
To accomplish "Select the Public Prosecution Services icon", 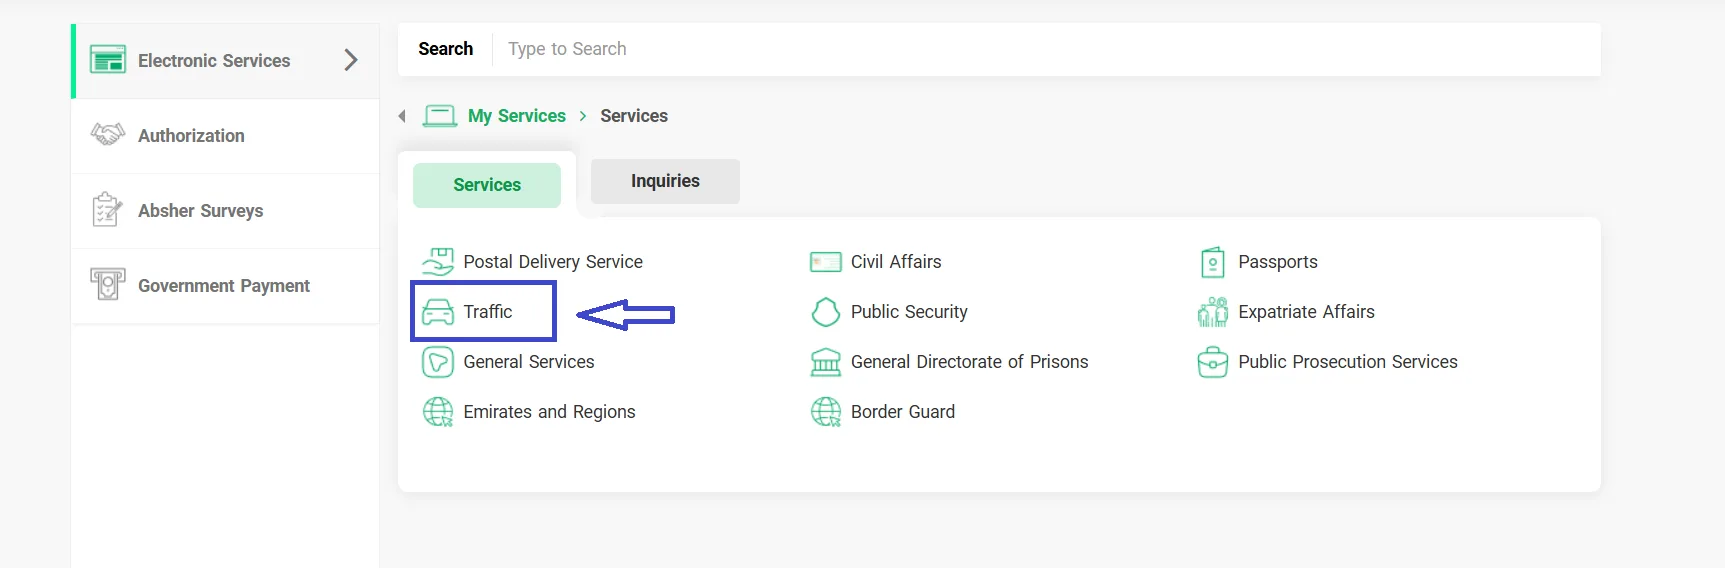I will 1212,362.
